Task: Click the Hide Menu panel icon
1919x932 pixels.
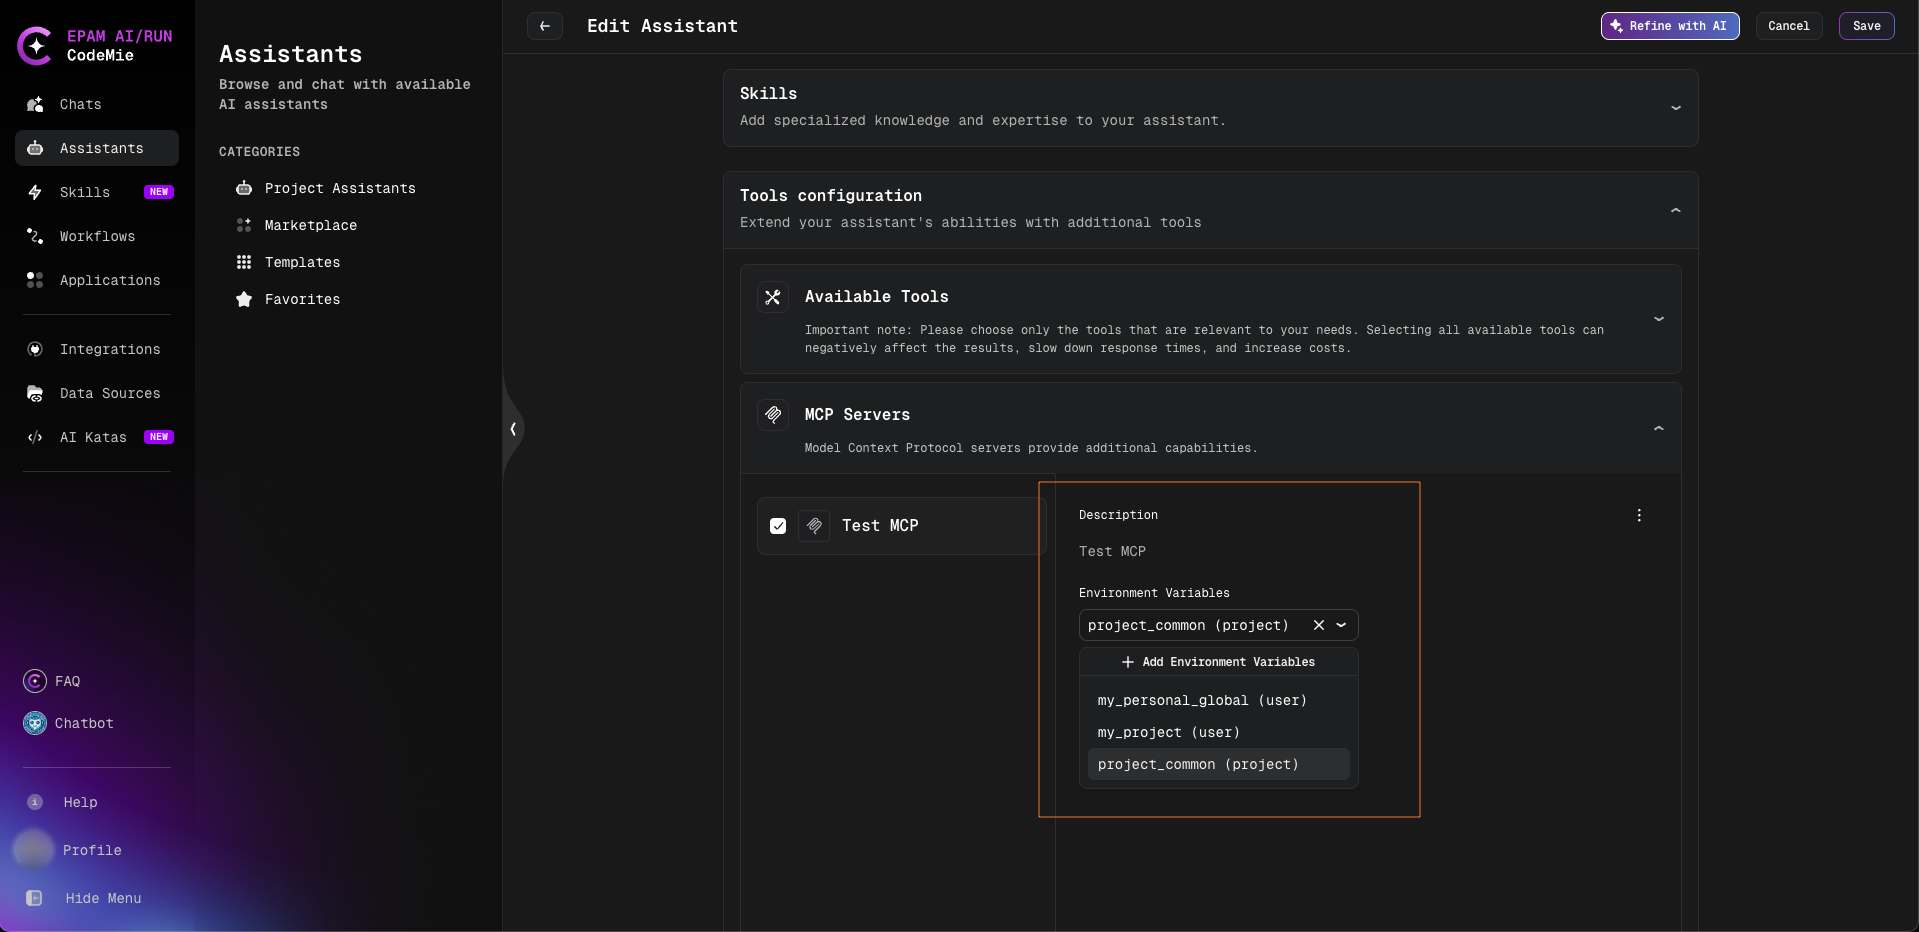Action: click(34, 898)
